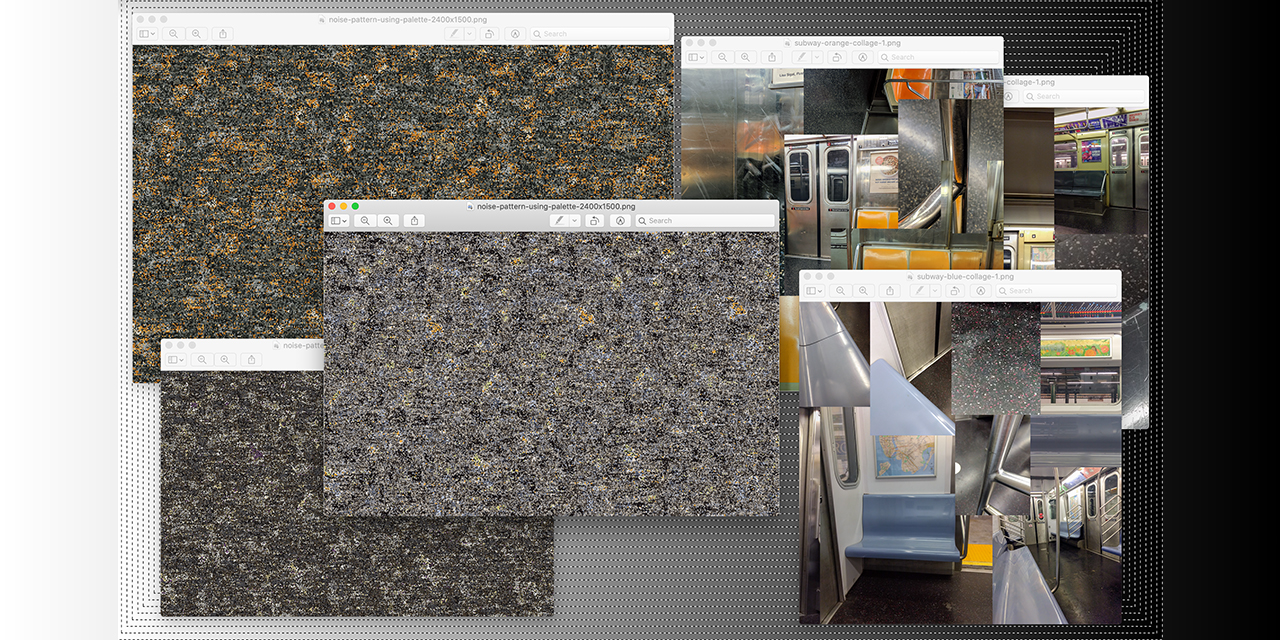1280x640 pixels.
Task: Close the frontmost noise-pattern window
Action: (332, 206)
